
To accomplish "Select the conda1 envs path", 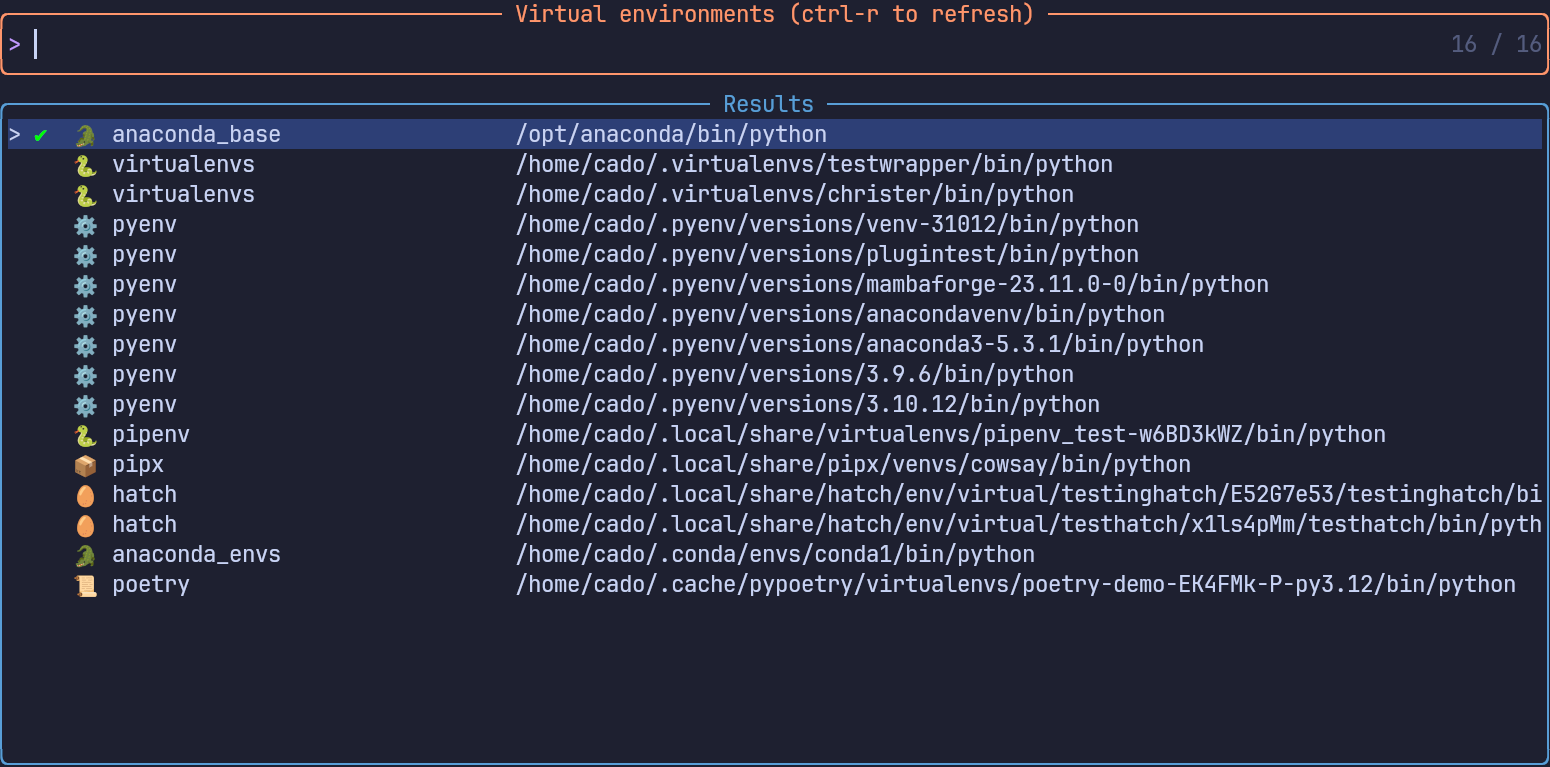I will (x=775, y=555).
